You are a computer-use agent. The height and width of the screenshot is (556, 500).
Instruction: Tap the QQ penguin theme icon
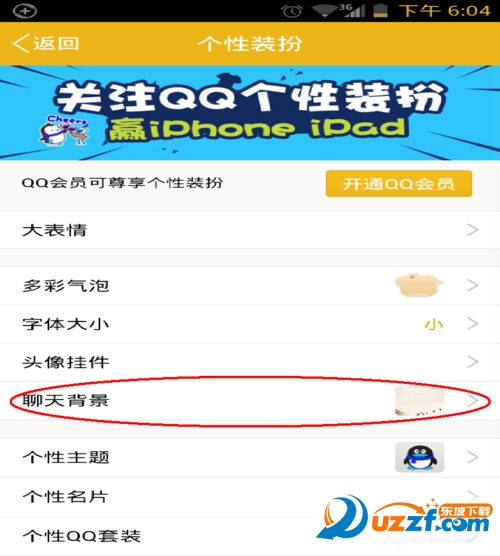(420, 457)
